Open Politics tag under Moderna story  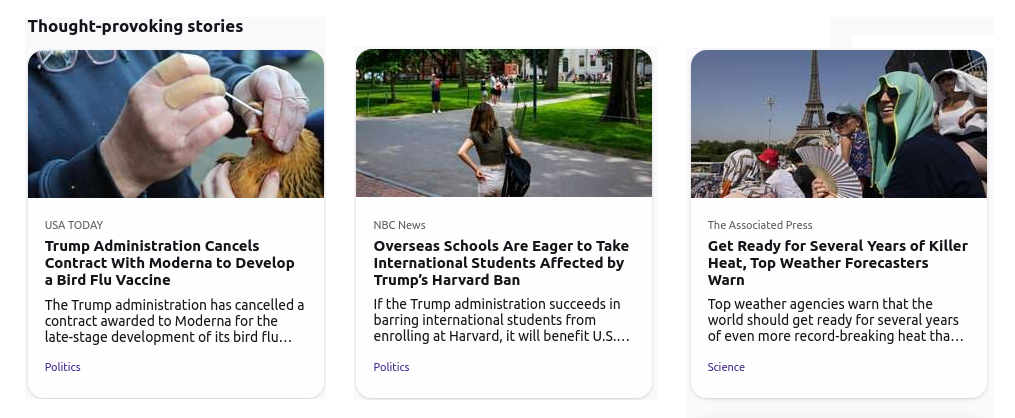pos(63,367)
